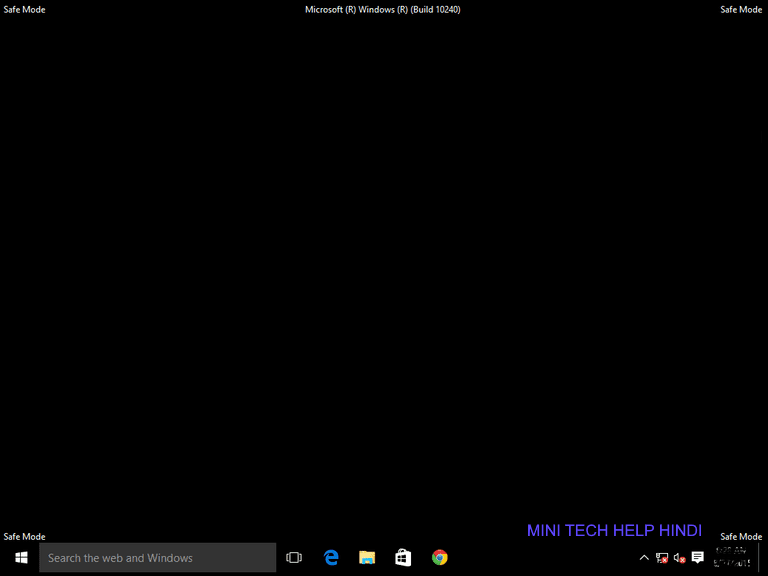
Task: Click the muted volume speaker icon
Action: [x=679, y=557]
